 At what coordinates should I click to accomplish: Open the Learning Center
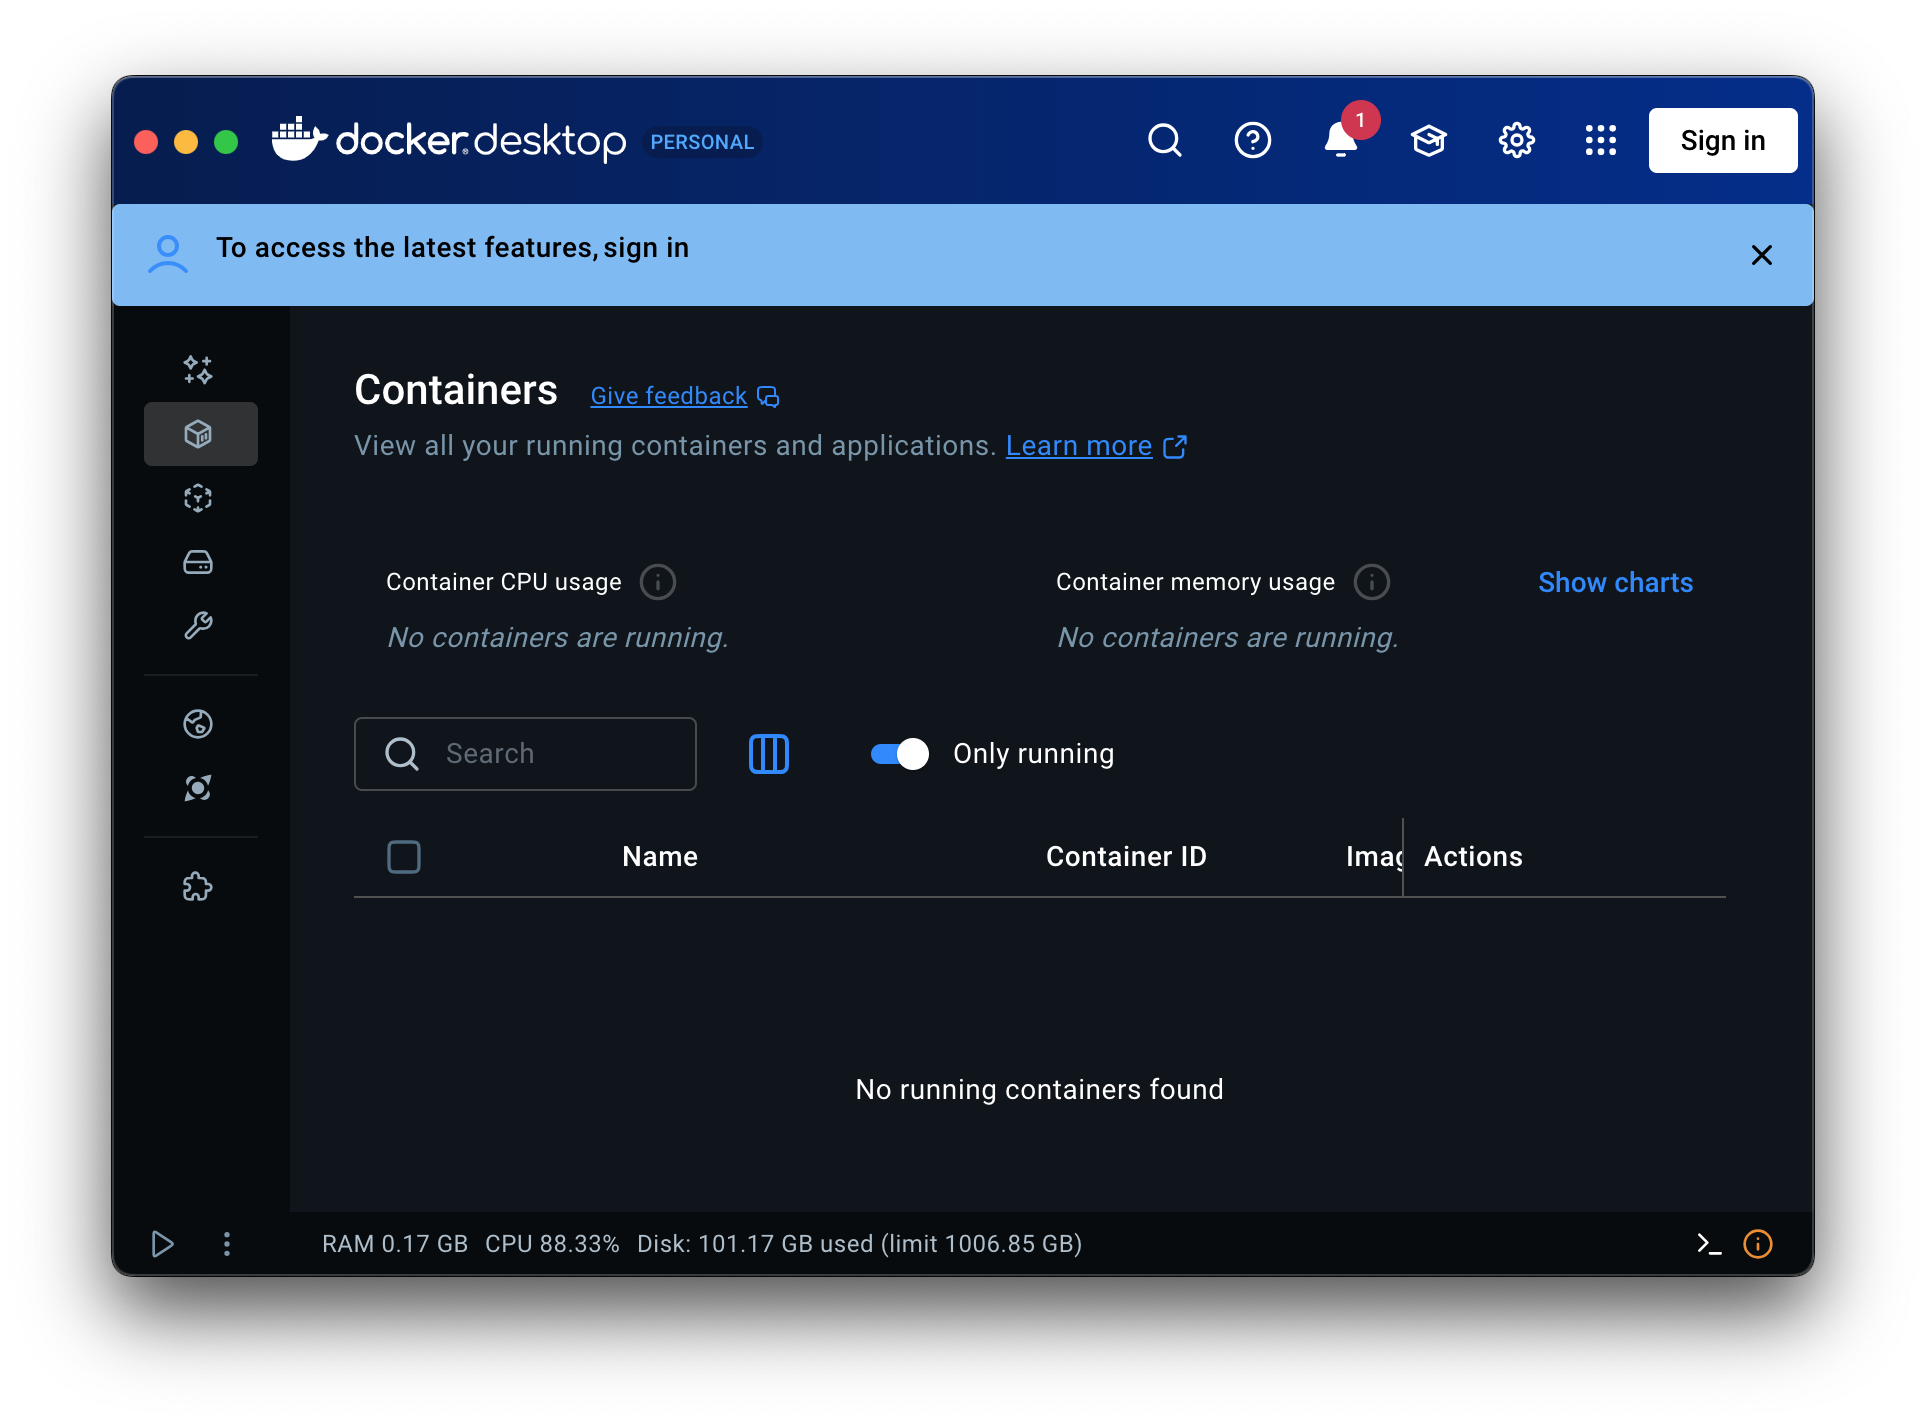[1429, 141]
